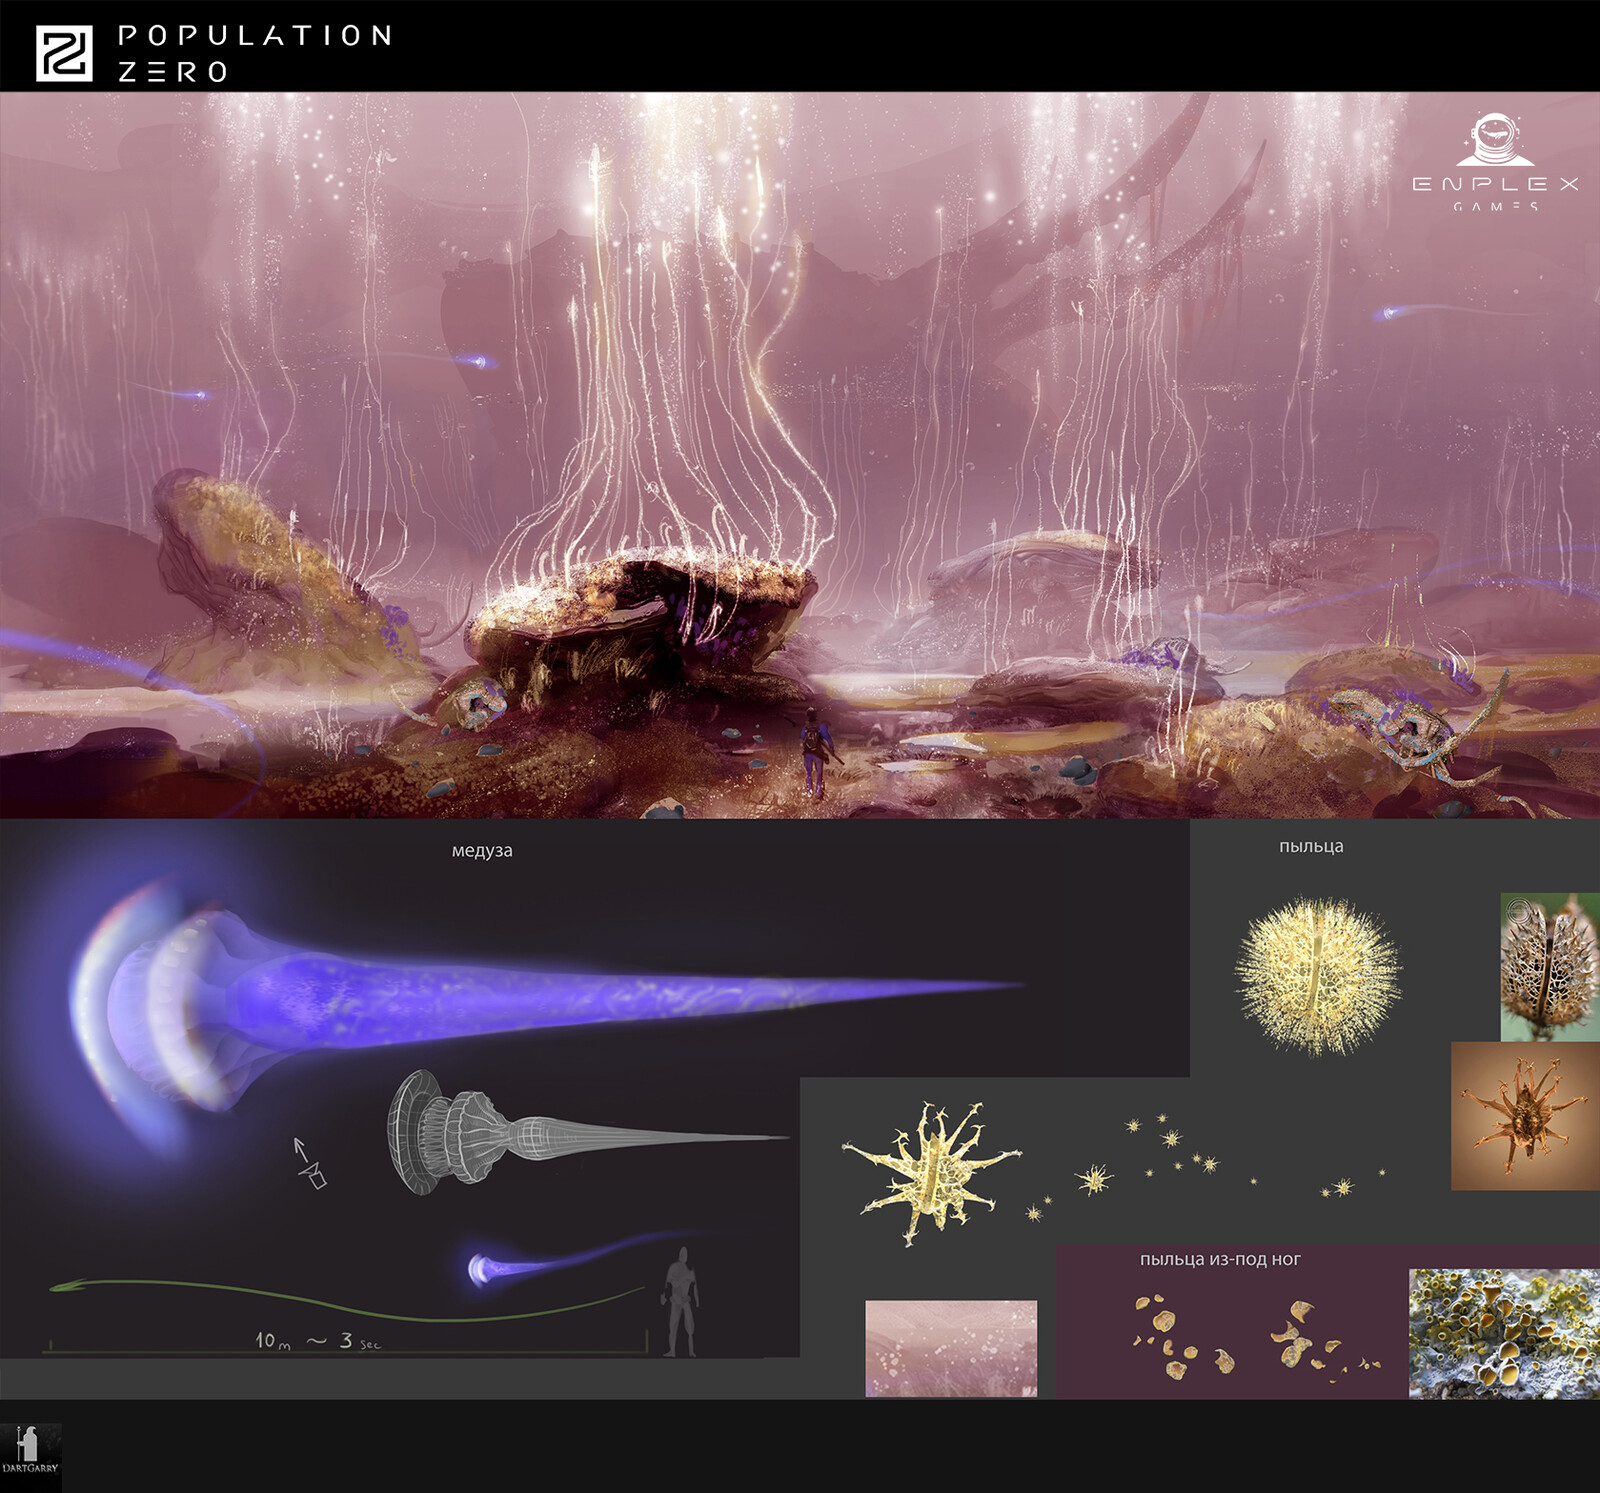
Task: Click the "пыльца из-под ног" label
Action: point(1220,1259)
